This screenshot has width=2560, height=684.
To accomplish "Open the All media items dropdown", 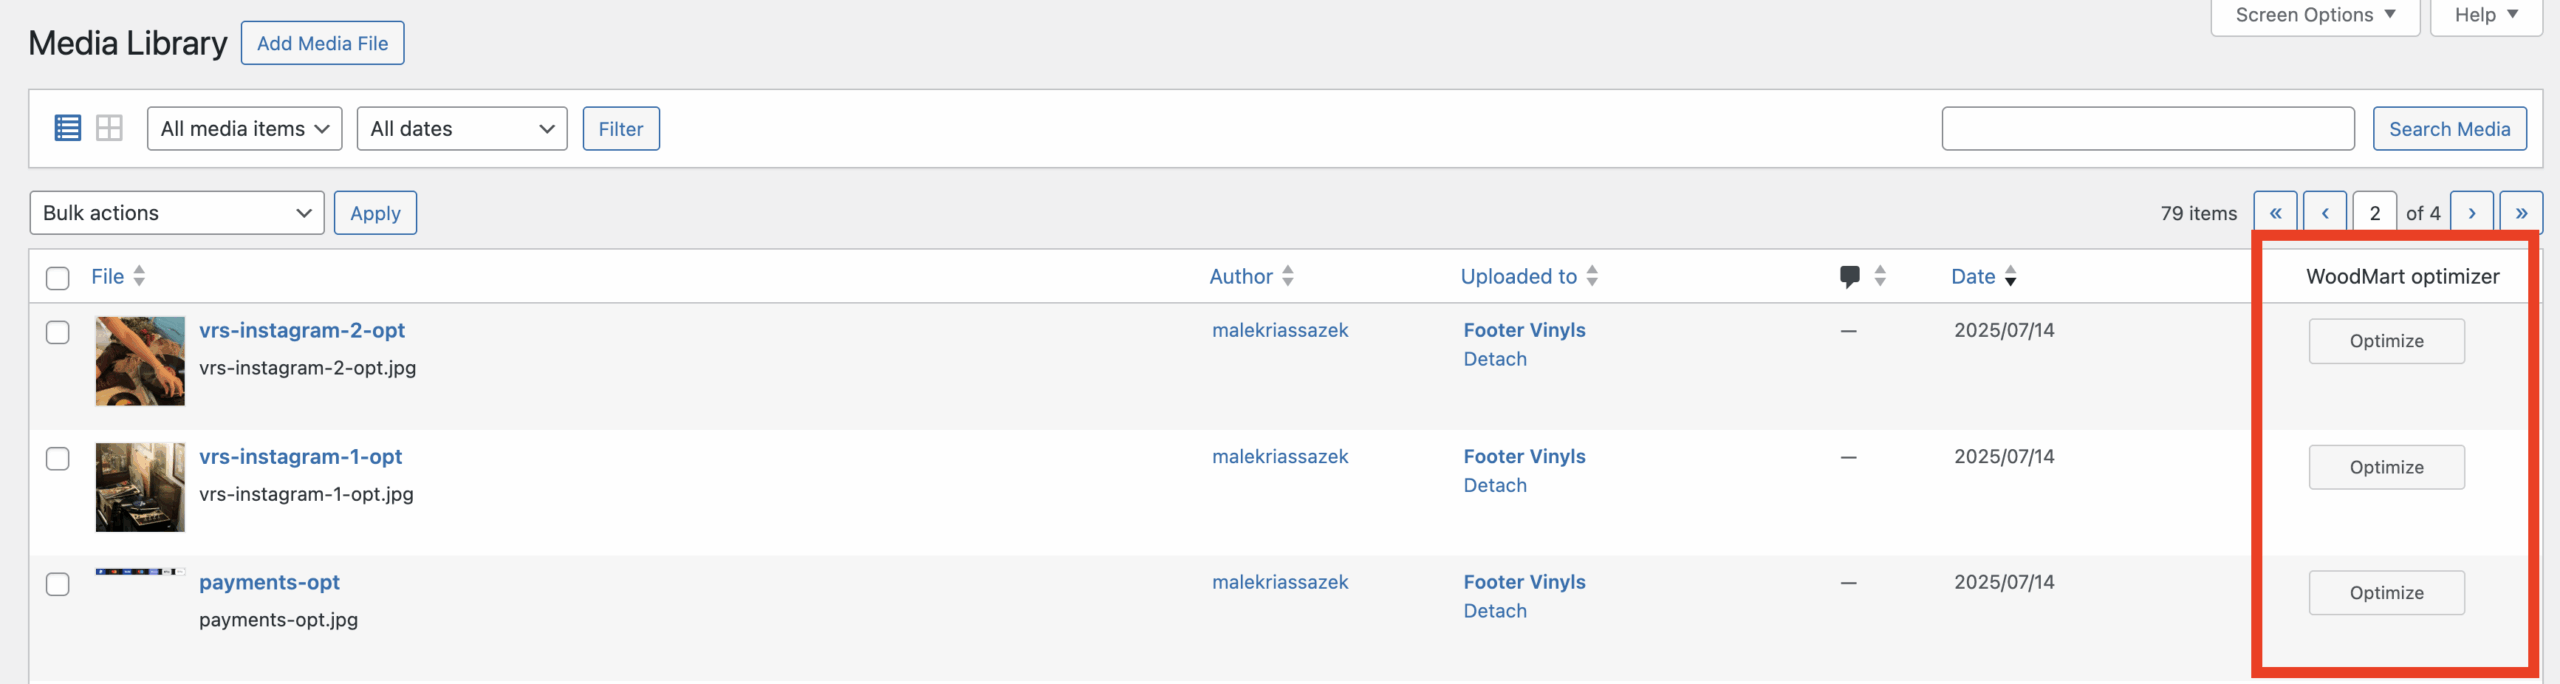I will [x=245, y=129].
